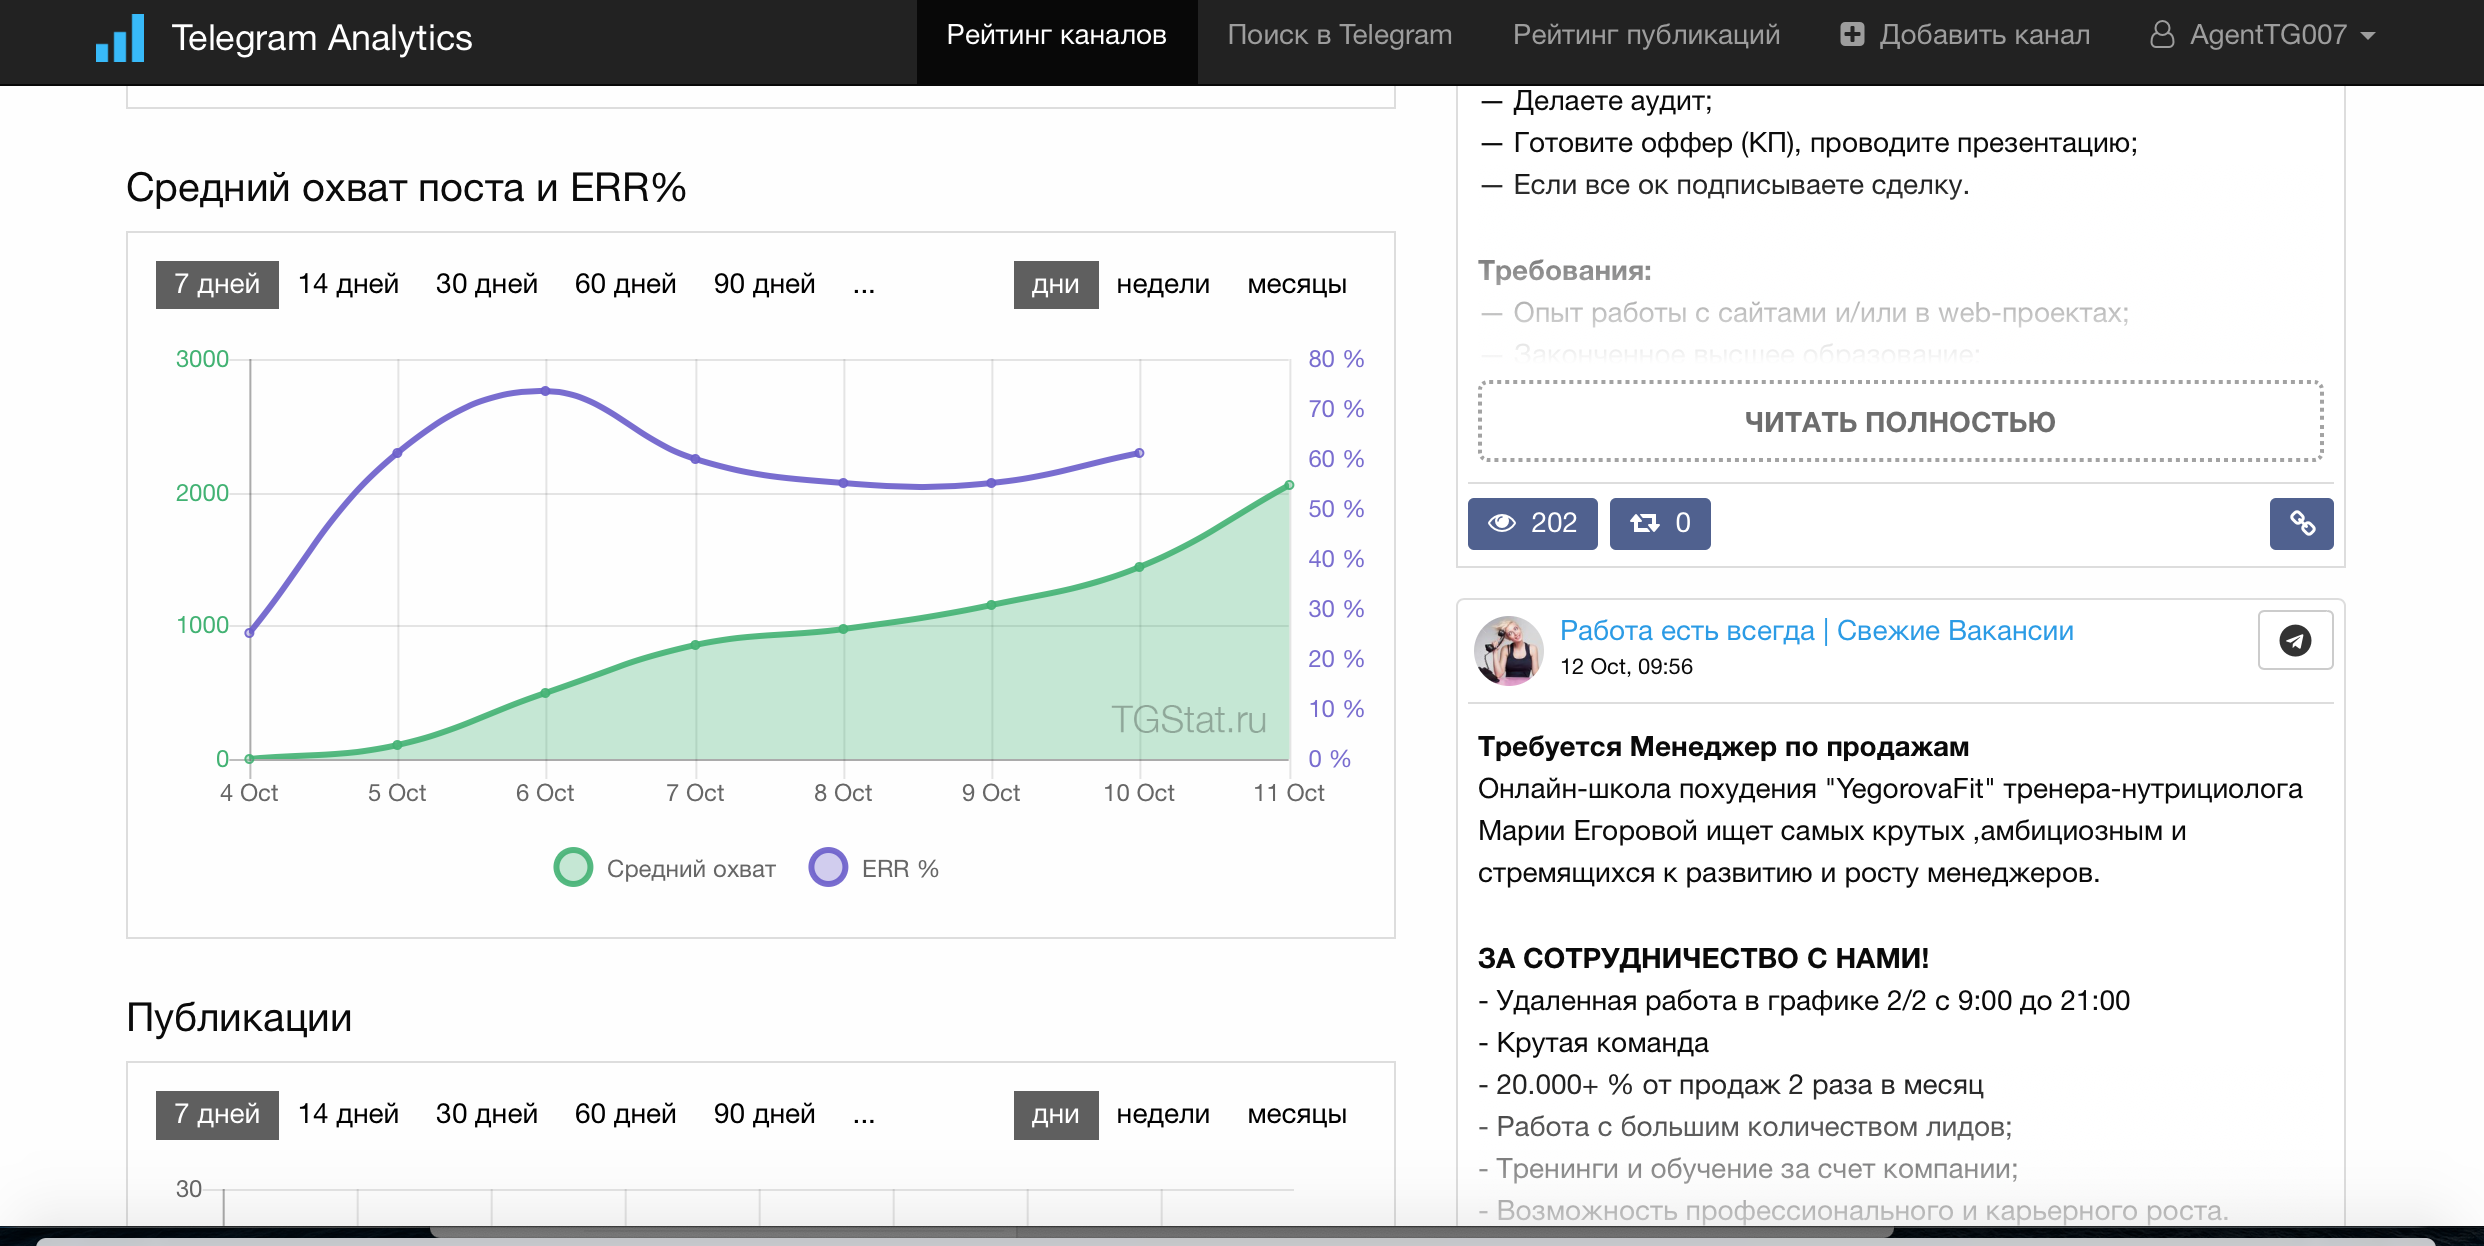Open Поиск в Telegram menu item
Viewport: 2484px width, 1246px height.
(1339, 35)
